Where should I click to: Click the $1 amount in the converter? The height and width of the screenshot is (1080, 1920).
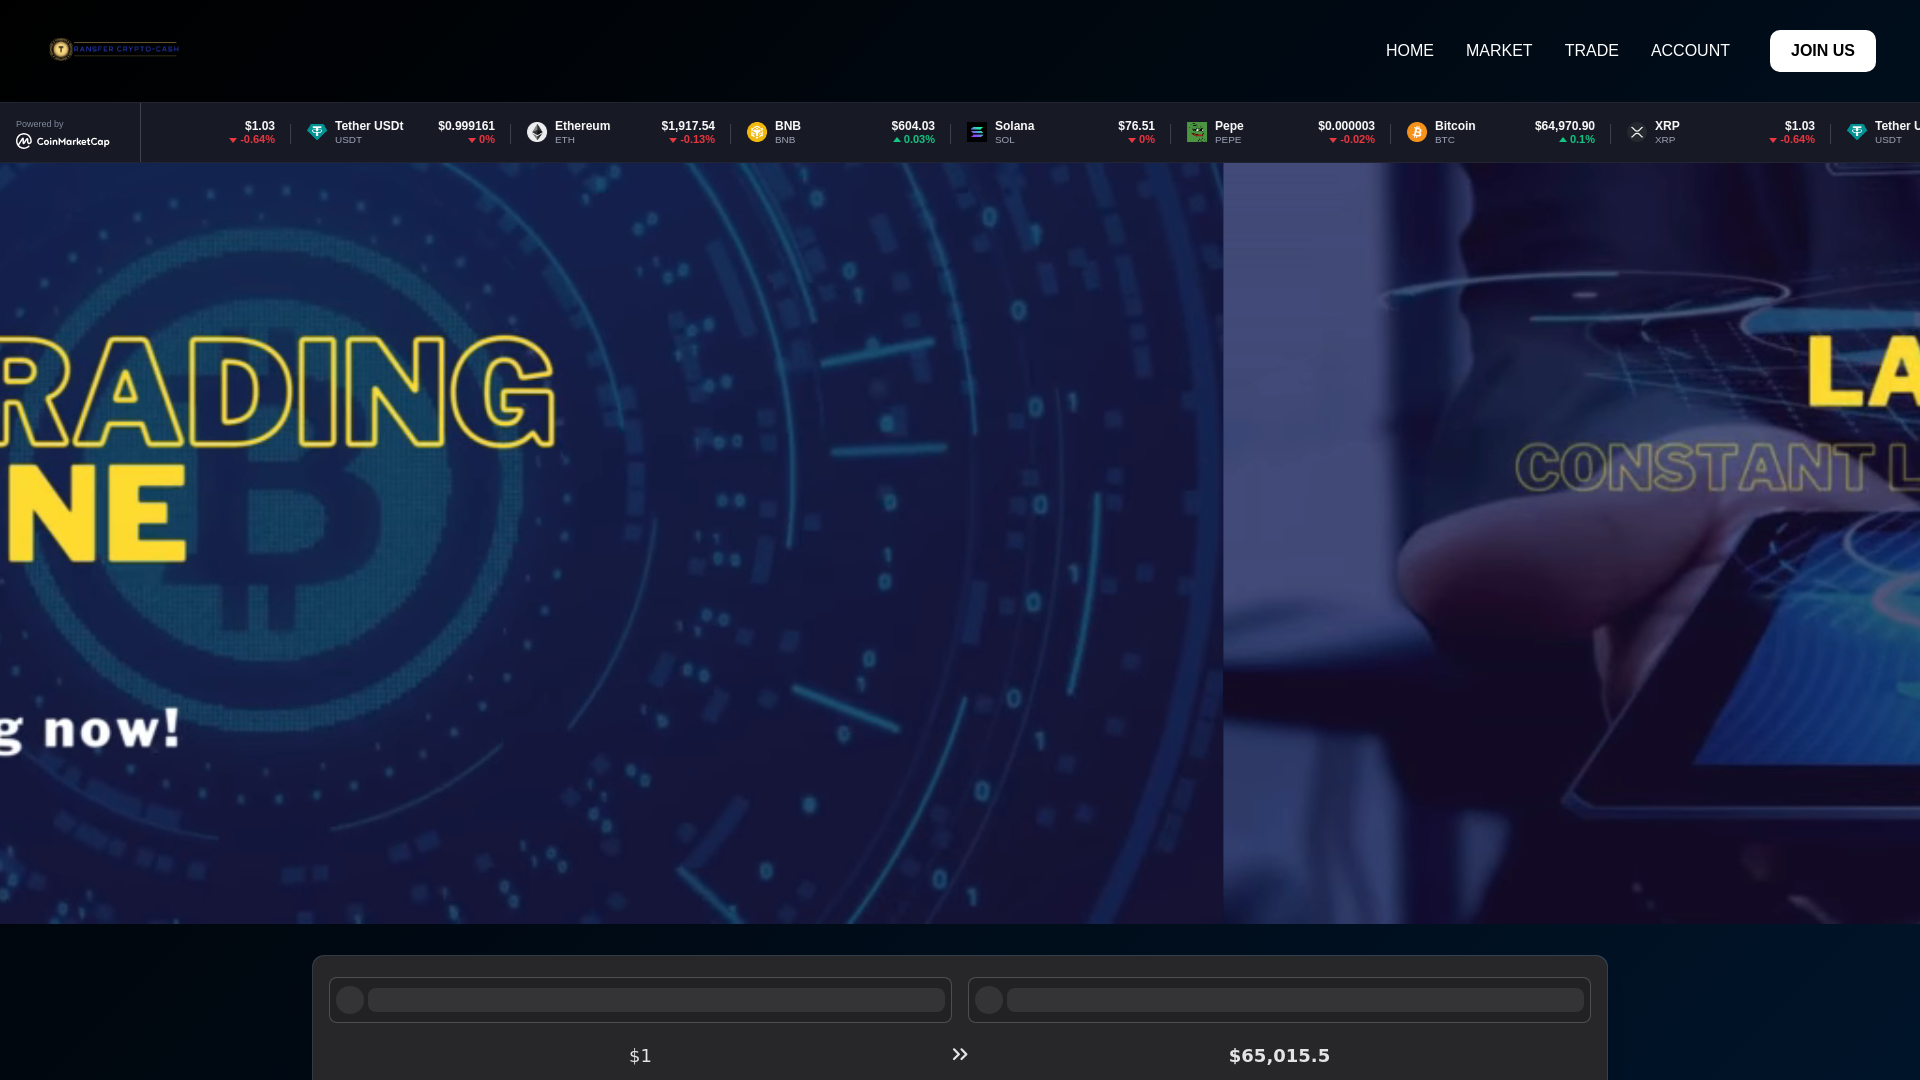640,1056
